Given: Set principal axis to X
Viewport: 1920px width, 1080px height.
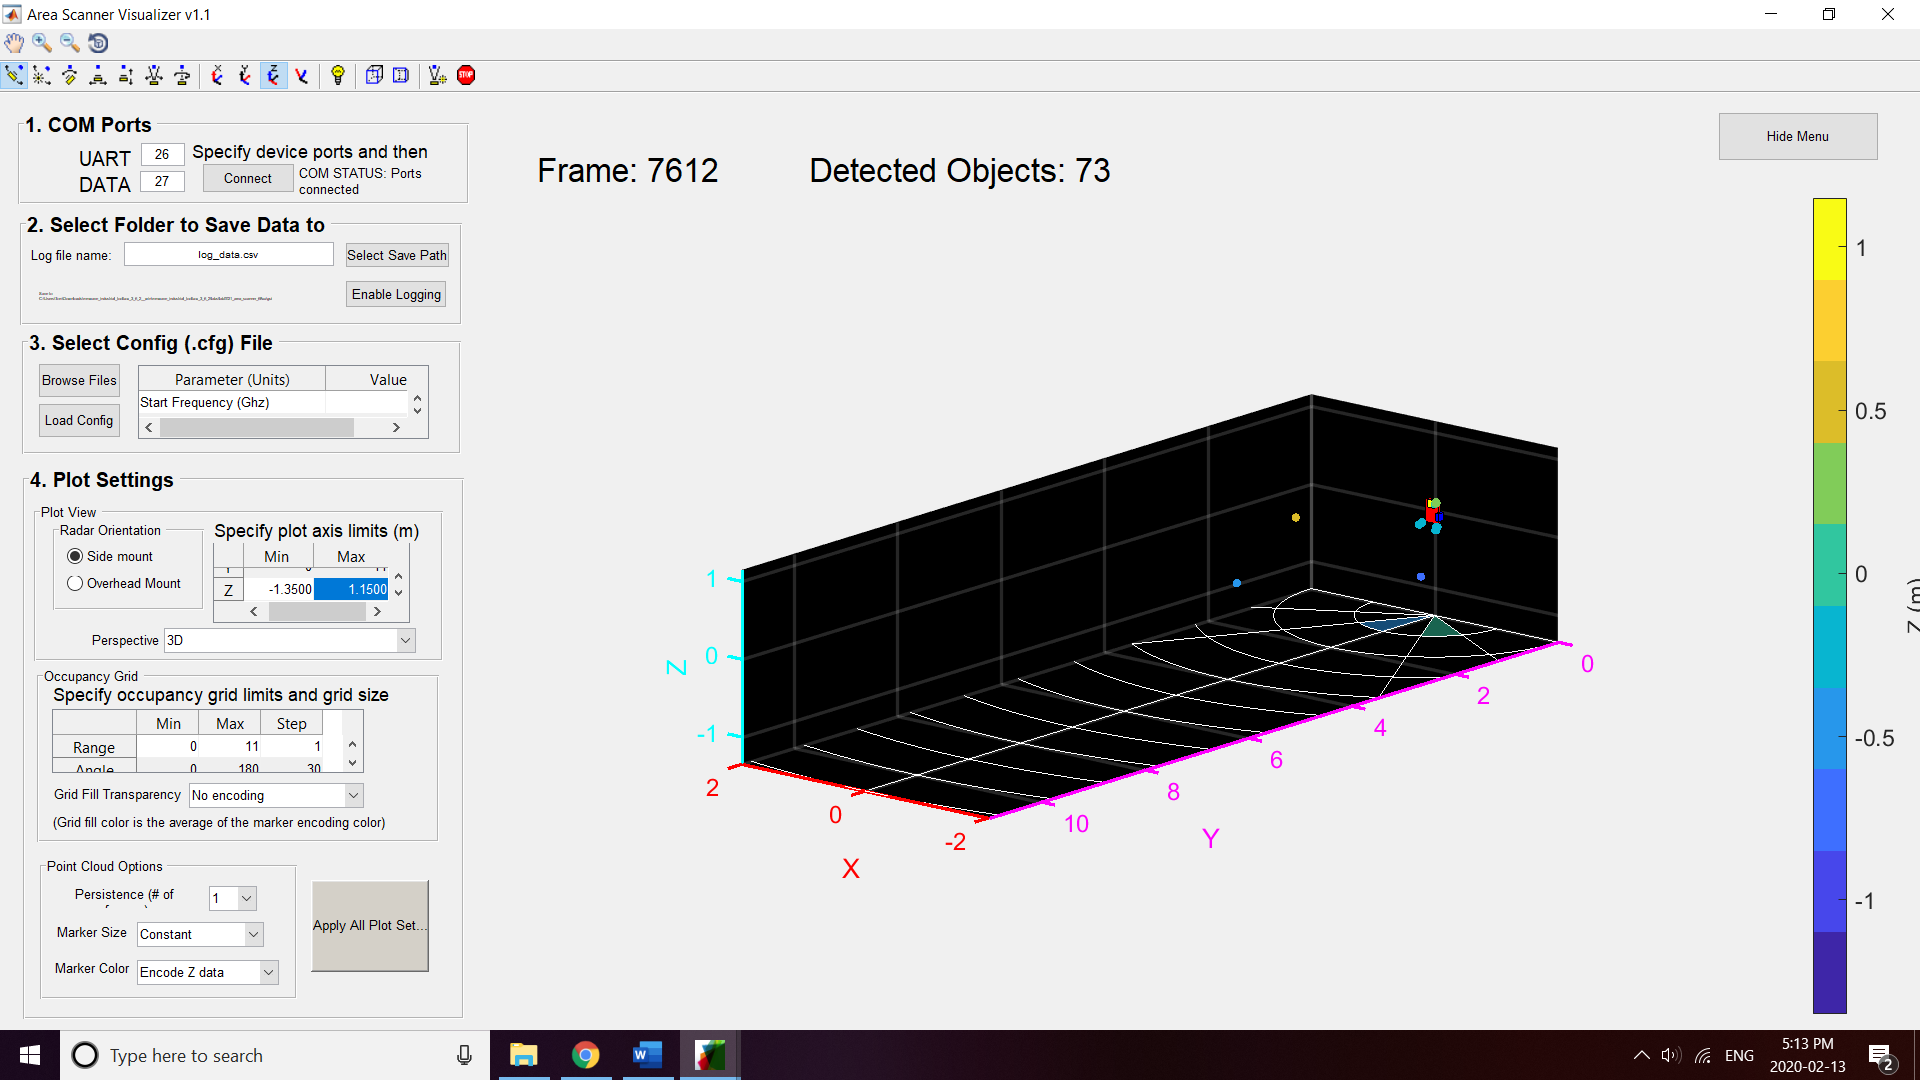Looking at the screenshot, I should (217, 76).
